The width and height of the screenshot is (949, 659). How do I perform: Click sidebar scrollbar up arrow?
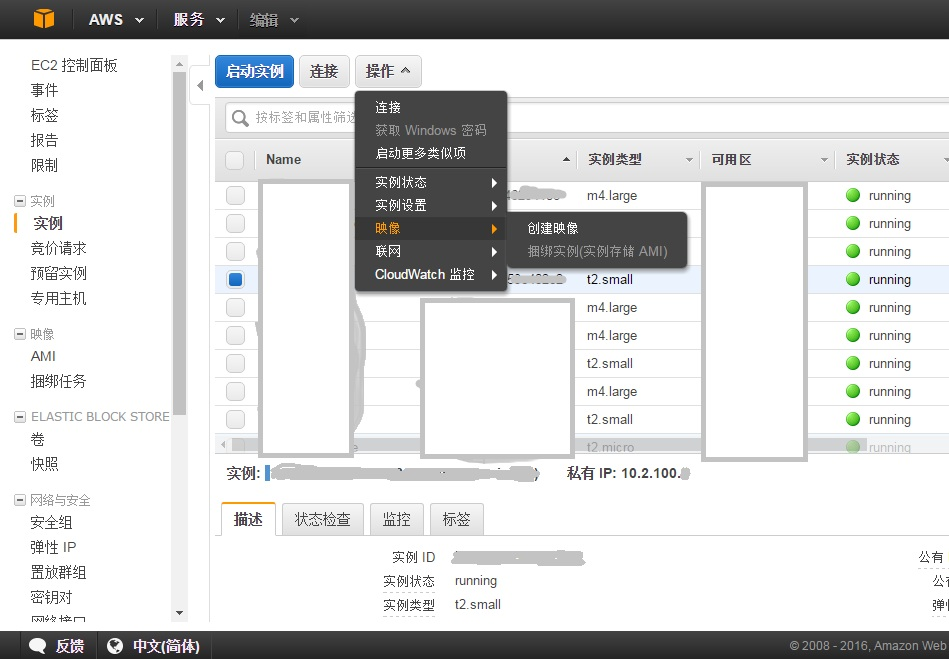(x=179, y=64)
